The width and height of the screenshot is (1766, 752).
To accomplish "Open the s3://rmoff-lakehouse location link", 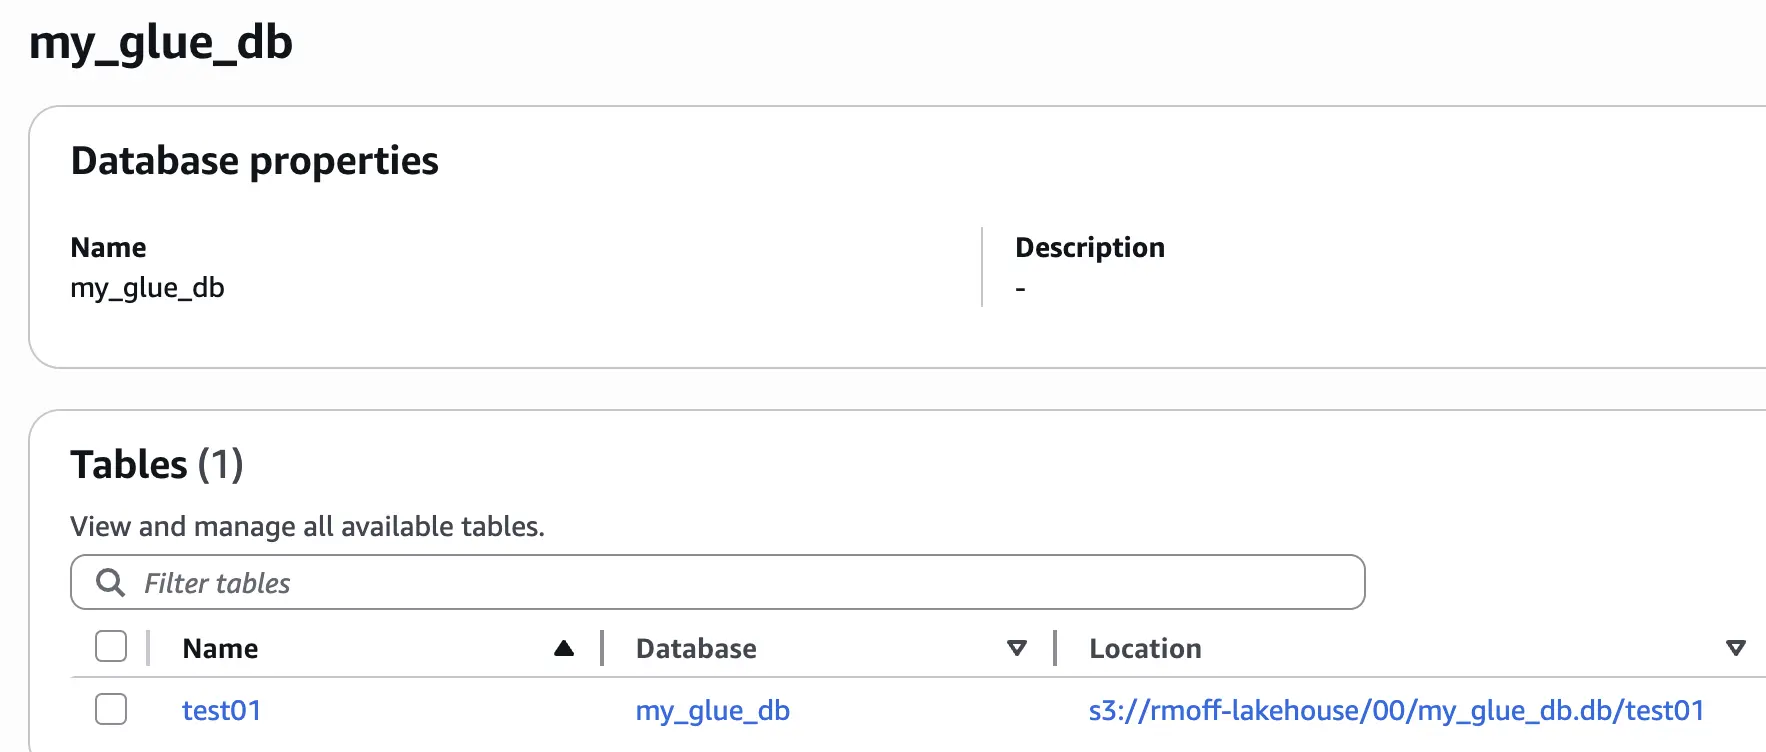I will click(x=1396, y=710).
